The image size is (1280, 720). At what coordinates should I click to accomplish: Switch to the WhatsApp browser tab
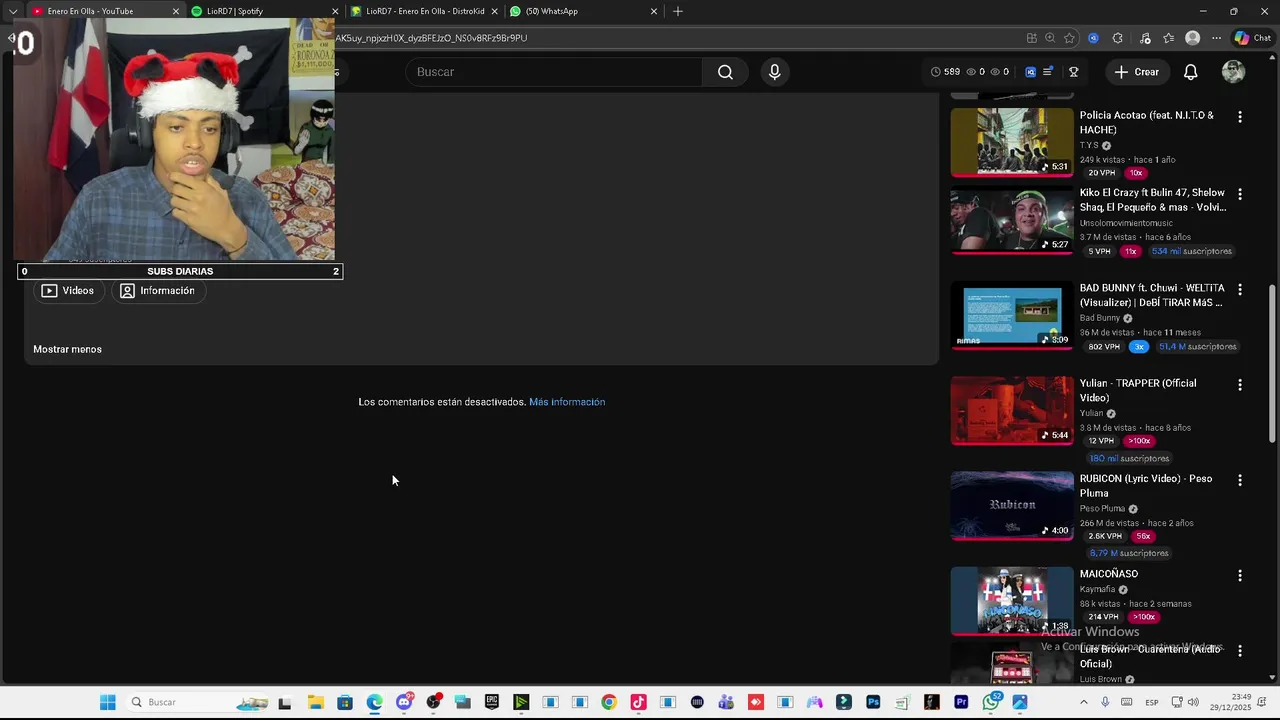pyautogui.click(x=583, y=11)
